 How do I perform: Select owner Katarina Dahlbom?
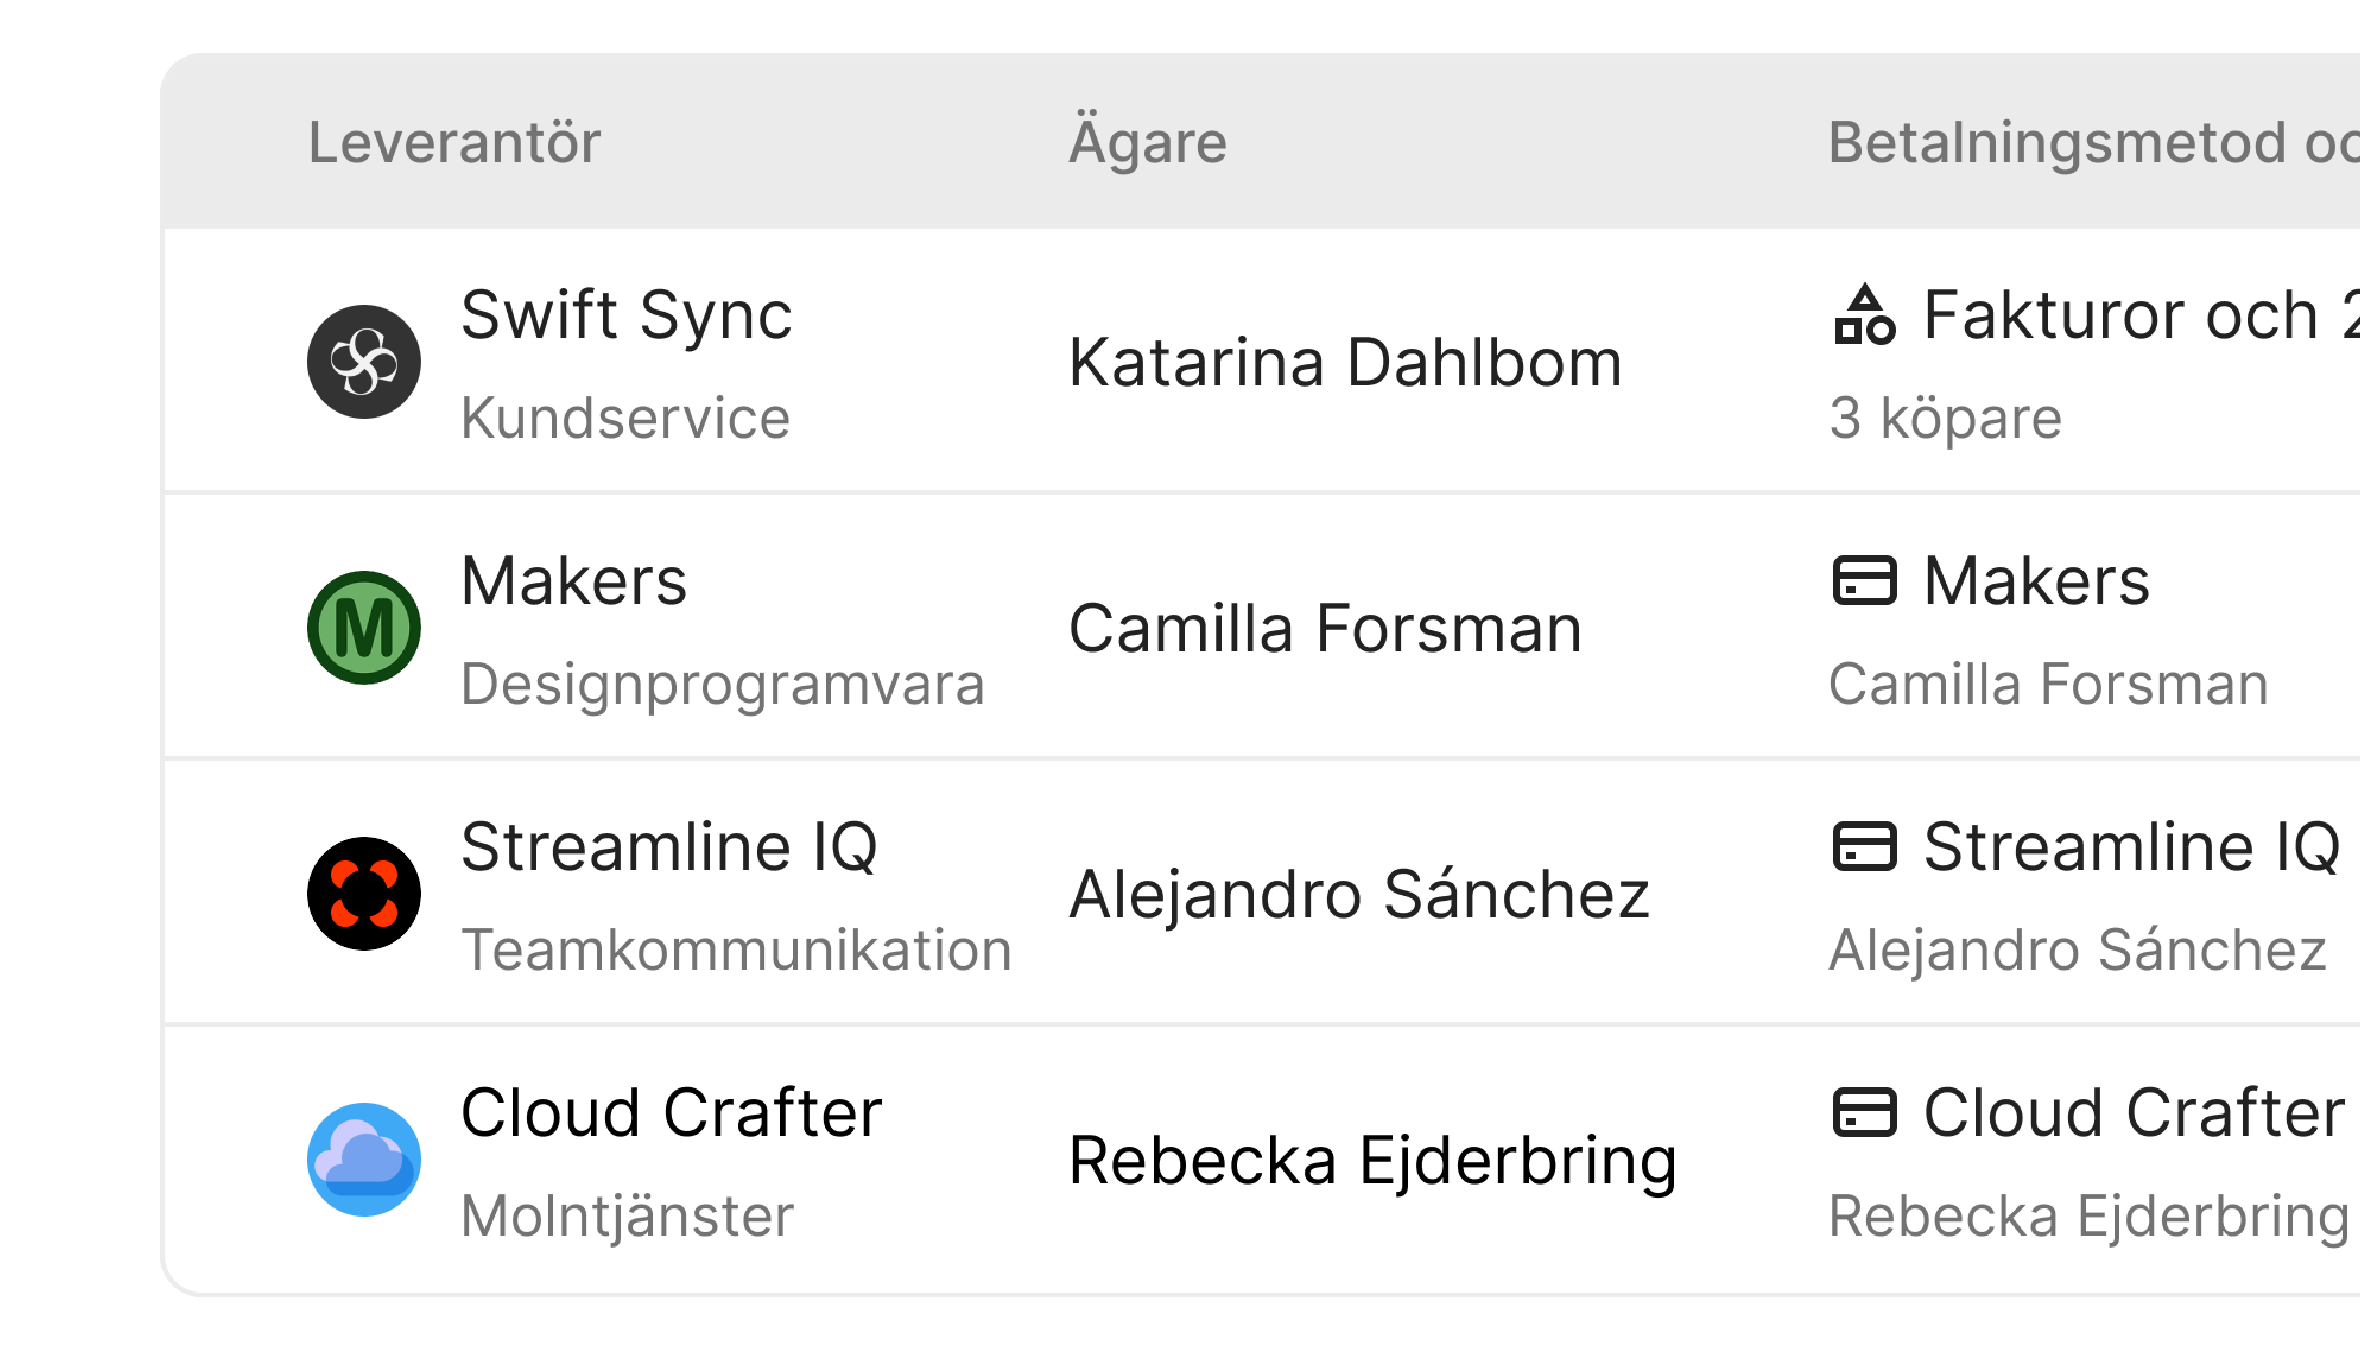[1345, 362]
